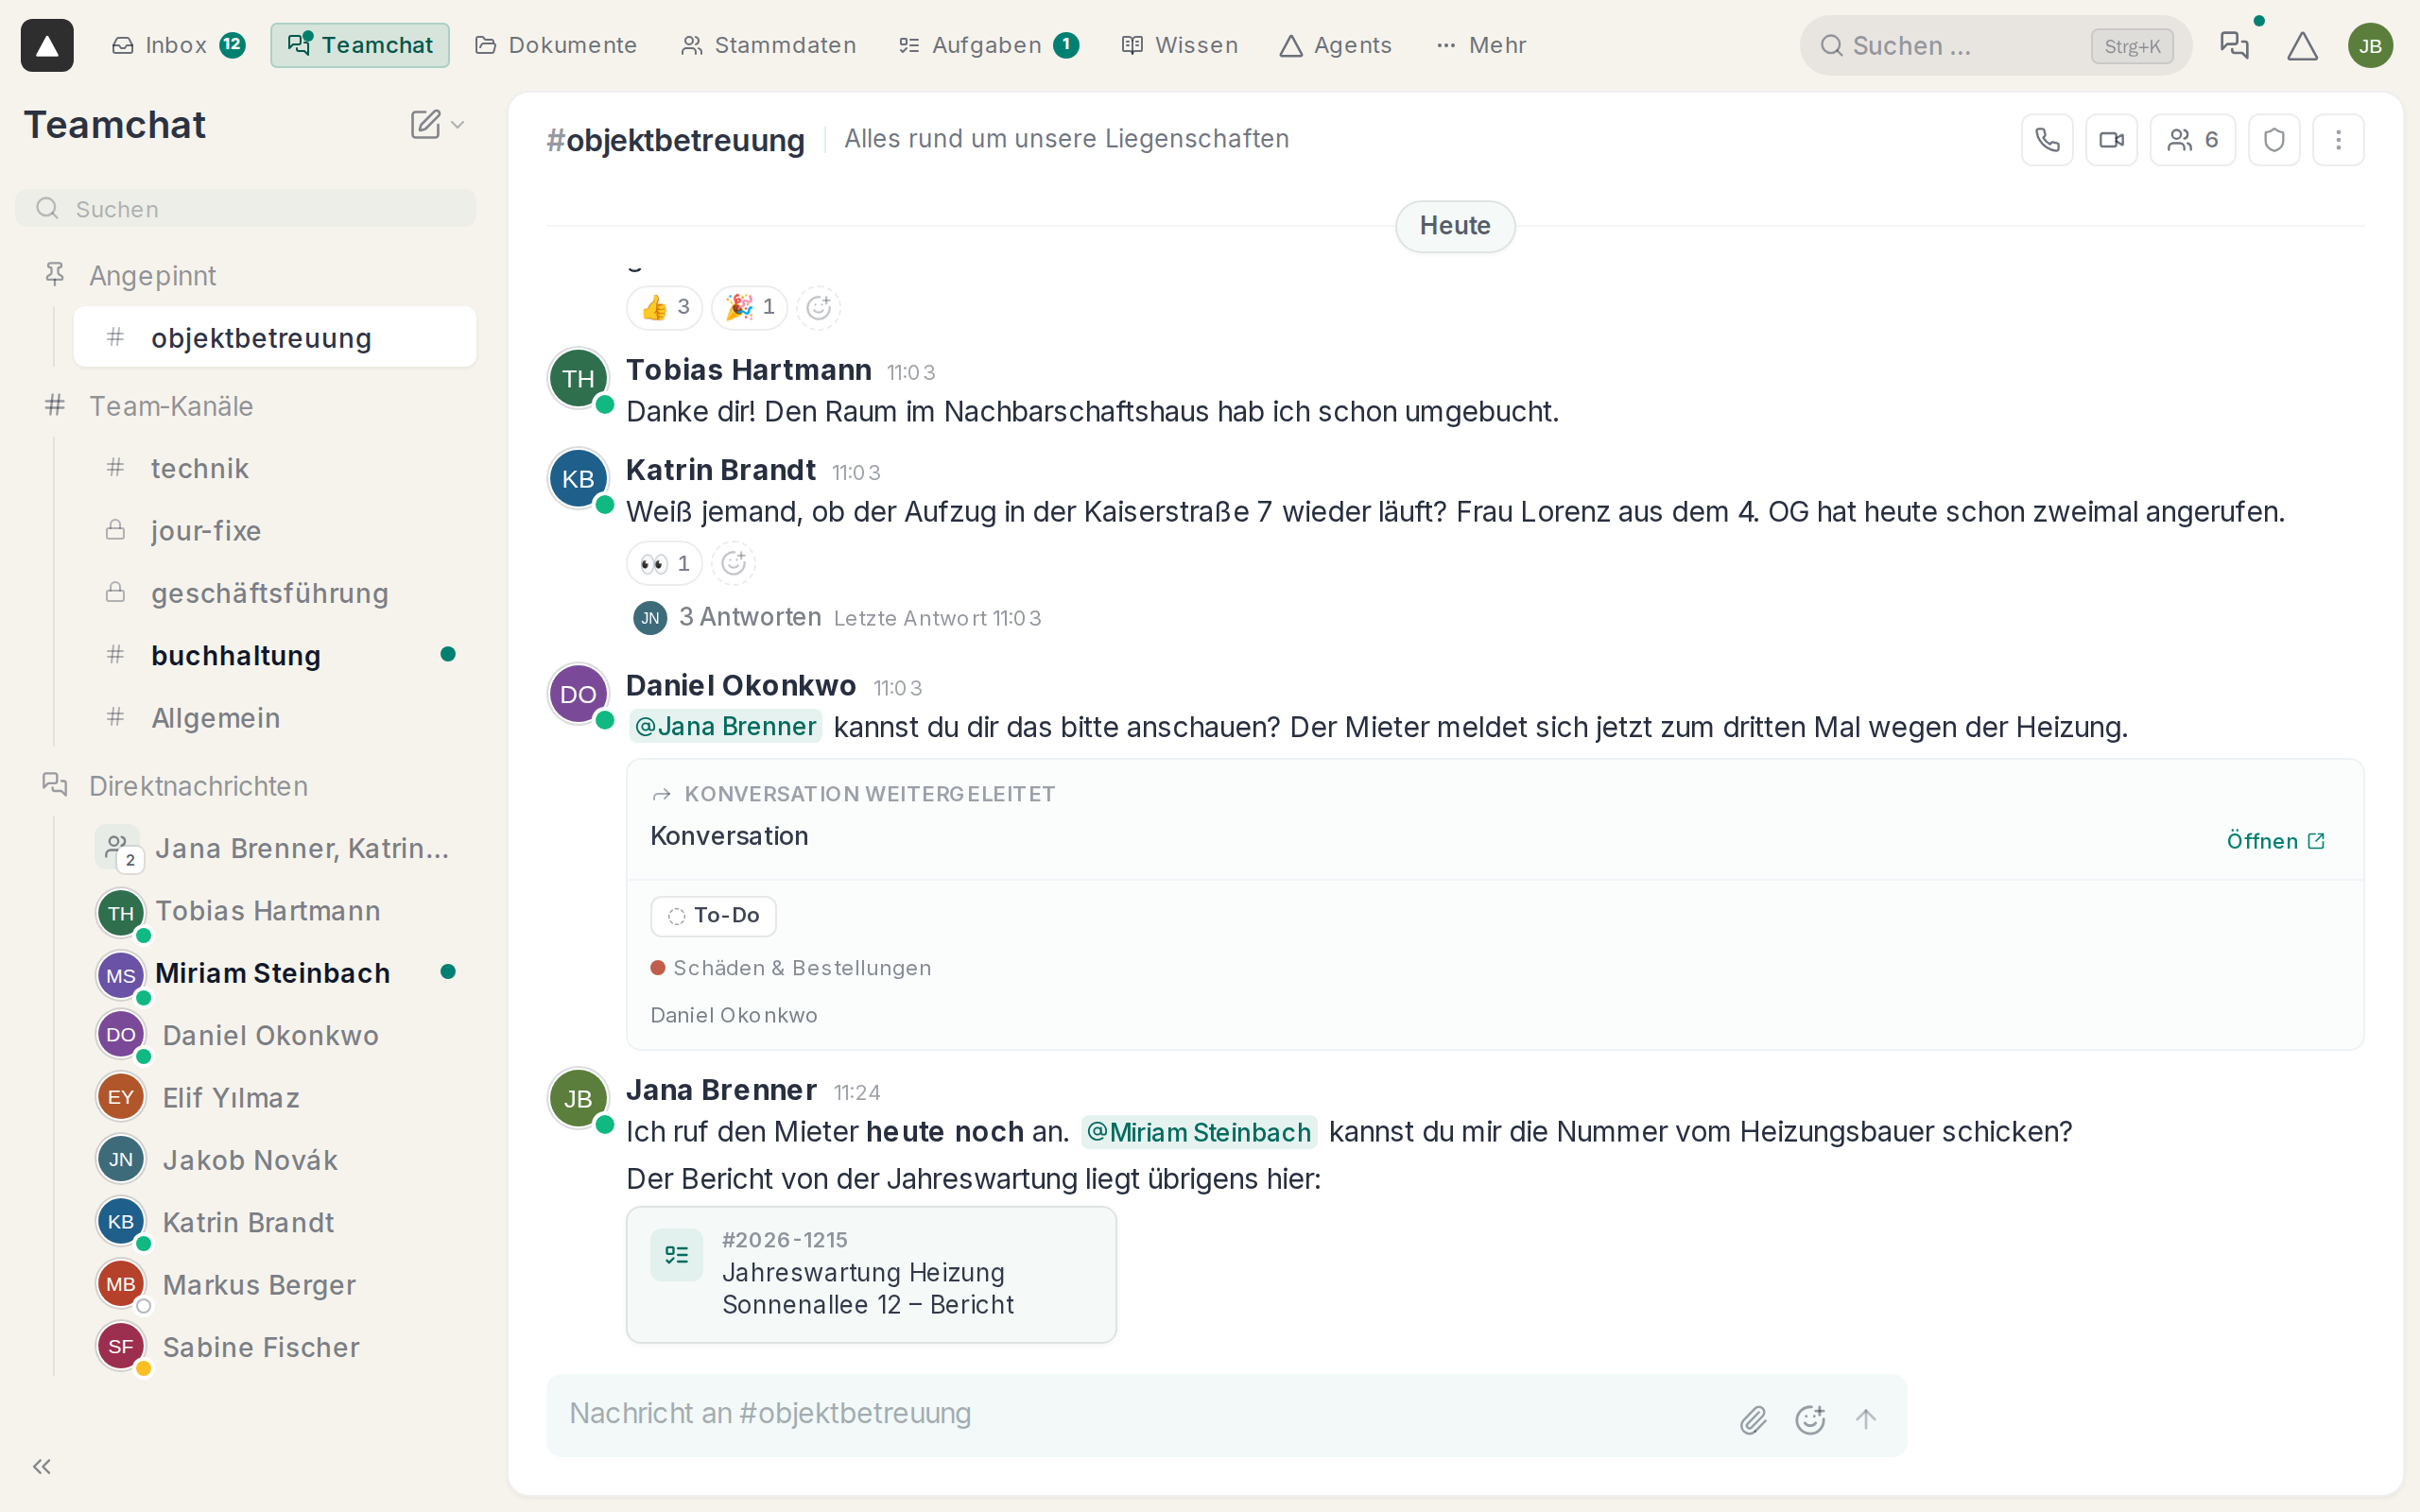This screenshot has width=2420, height=1512.
Task: Open the JB user avatar menu
Action: tap(2370, 45)
